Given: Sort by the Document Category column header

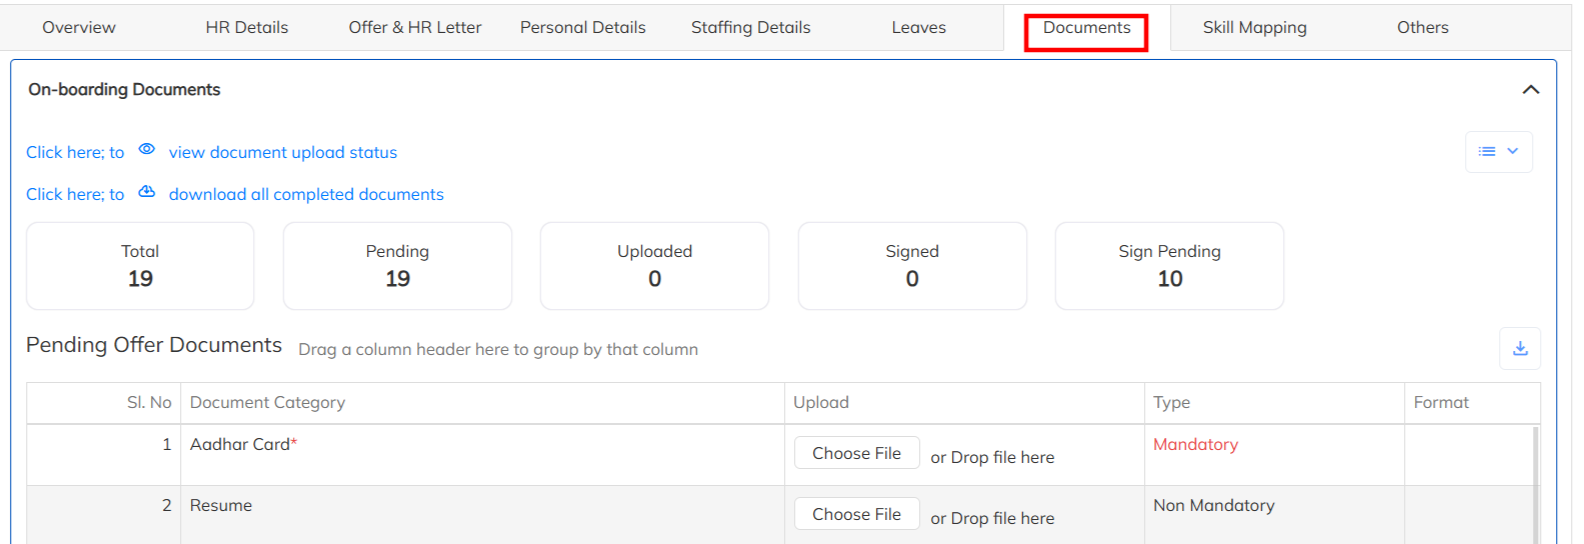Looking at the screenshot, I should click(x=268, y=403).
